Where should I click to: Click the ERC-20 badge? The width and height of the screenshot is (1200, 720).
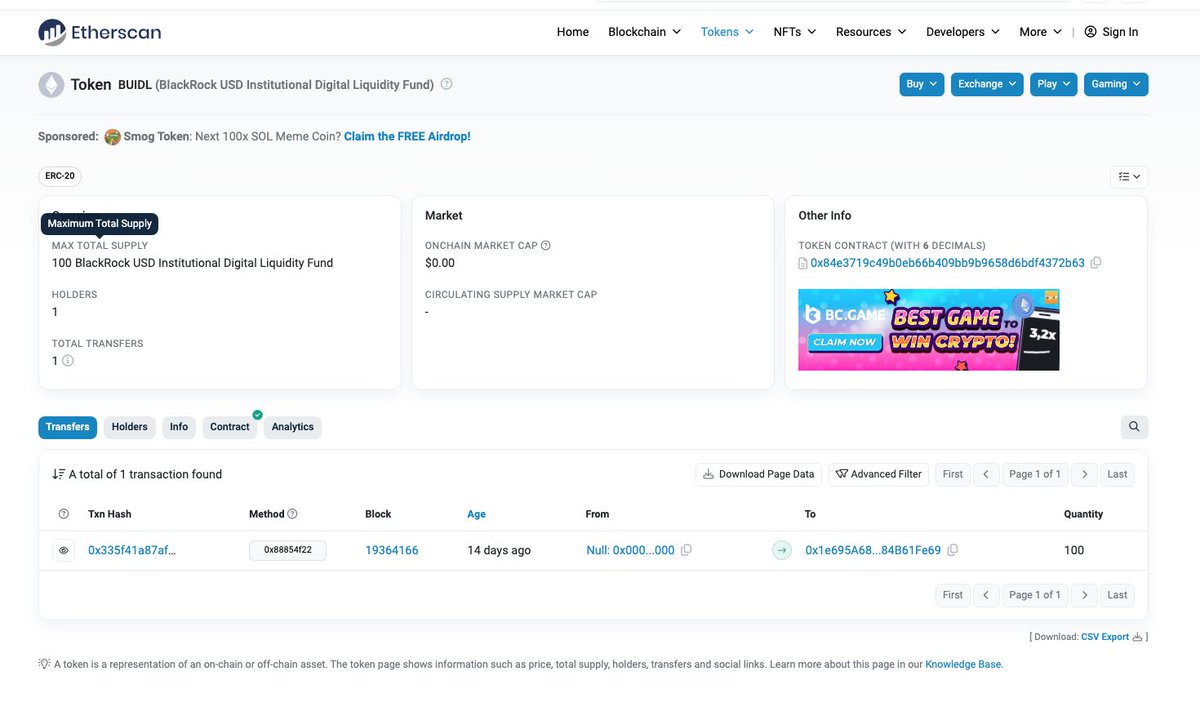point(60,176)
